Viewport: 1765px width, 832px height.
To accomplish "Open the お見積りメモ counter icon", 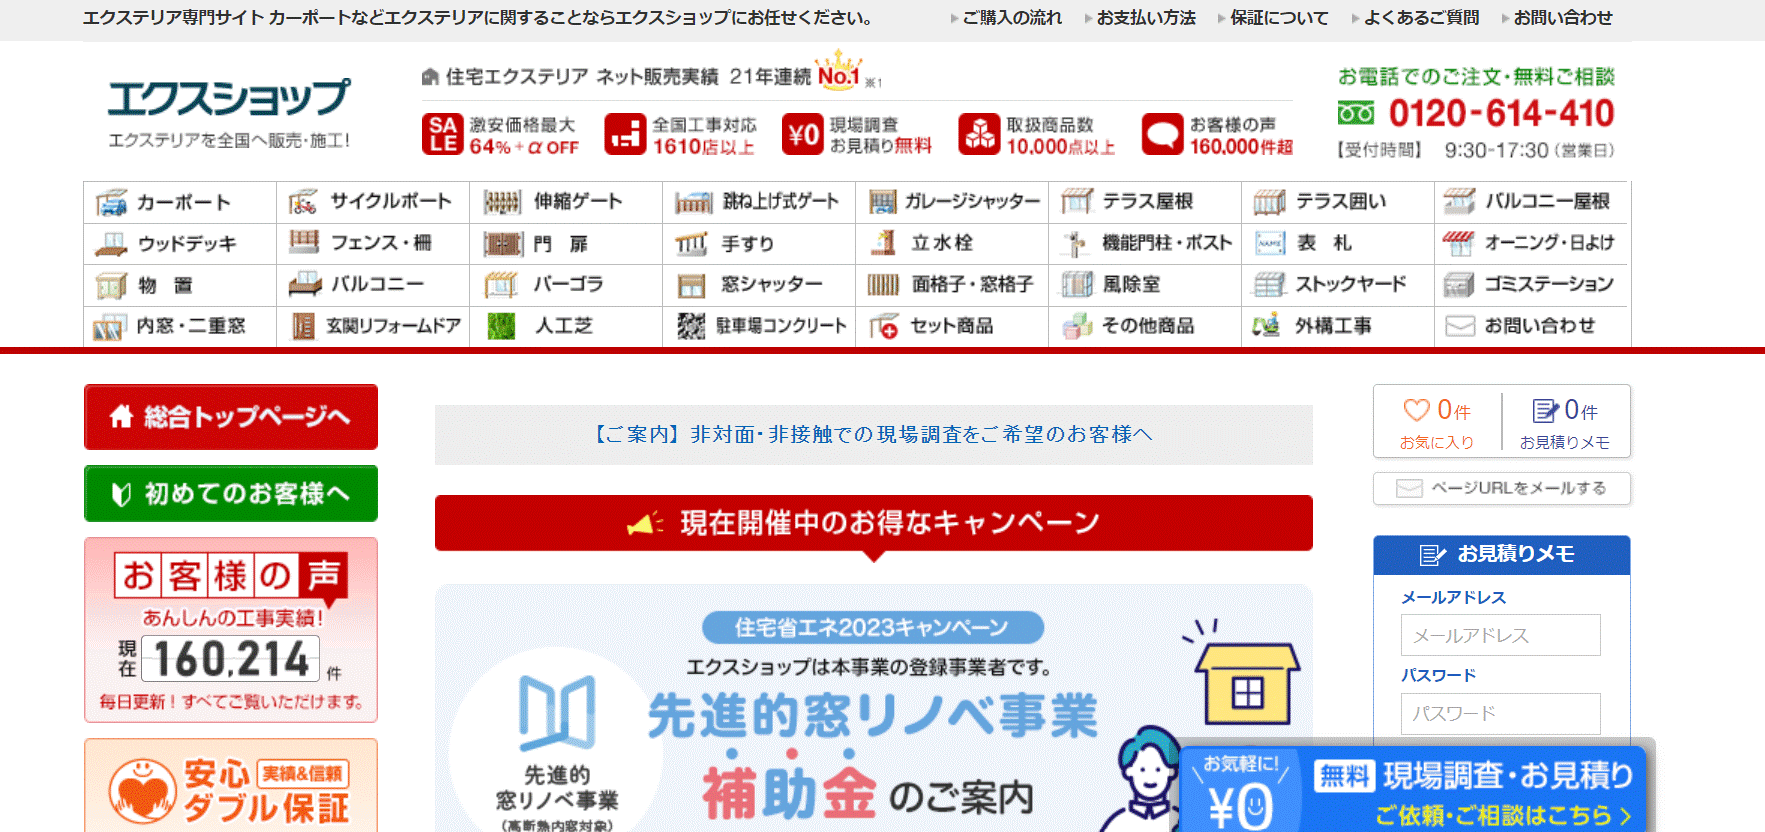I will 1545,410.
